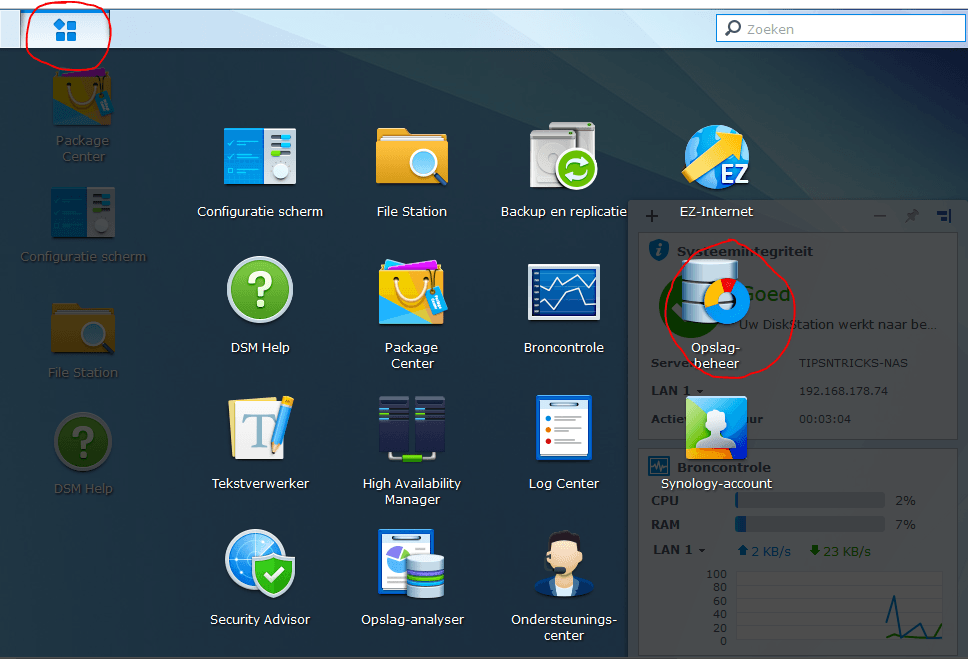Pin the widget panel
968x659 pixels.
pyautogui.click(x=912, y=216)
